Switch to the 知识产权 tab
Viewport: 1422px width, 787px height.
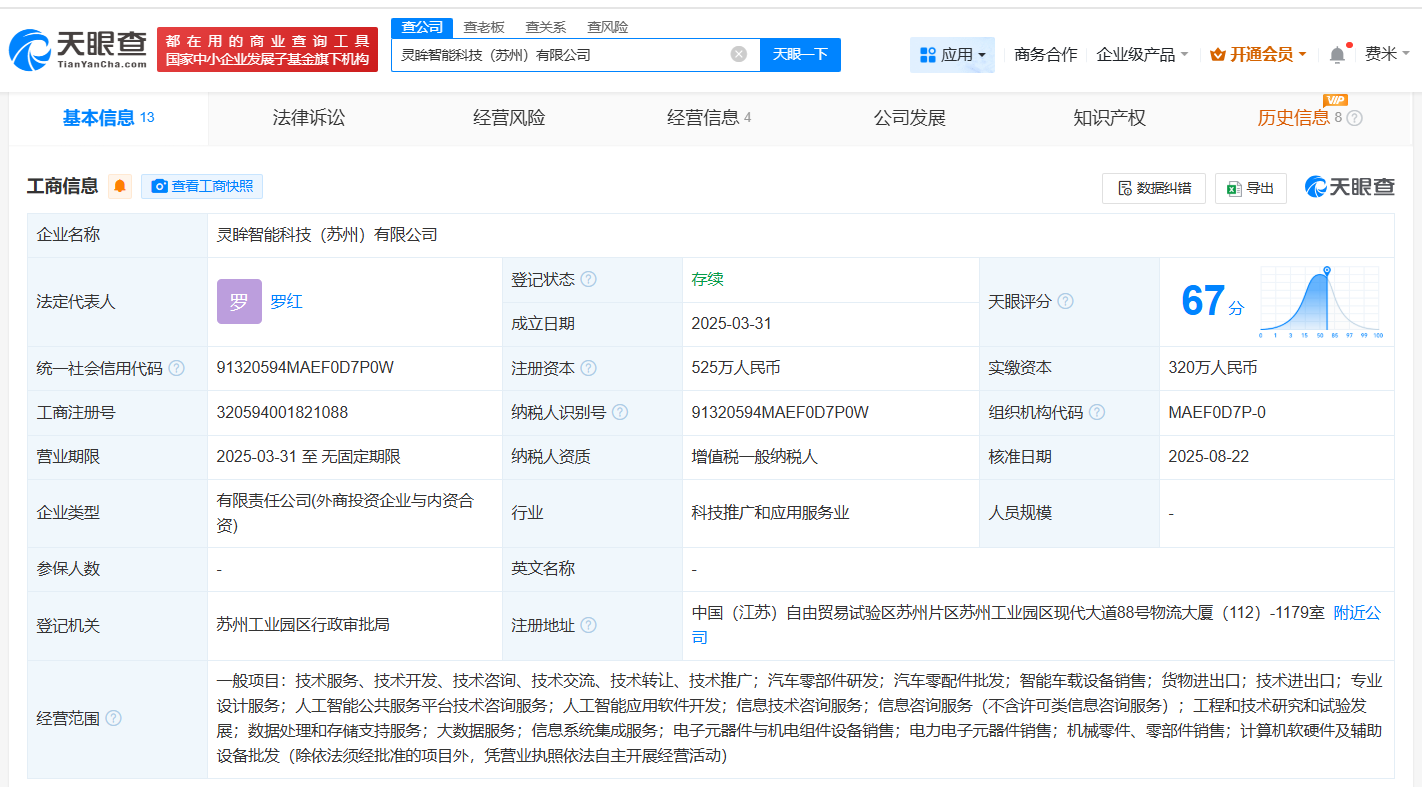[x=1109, y=118]
